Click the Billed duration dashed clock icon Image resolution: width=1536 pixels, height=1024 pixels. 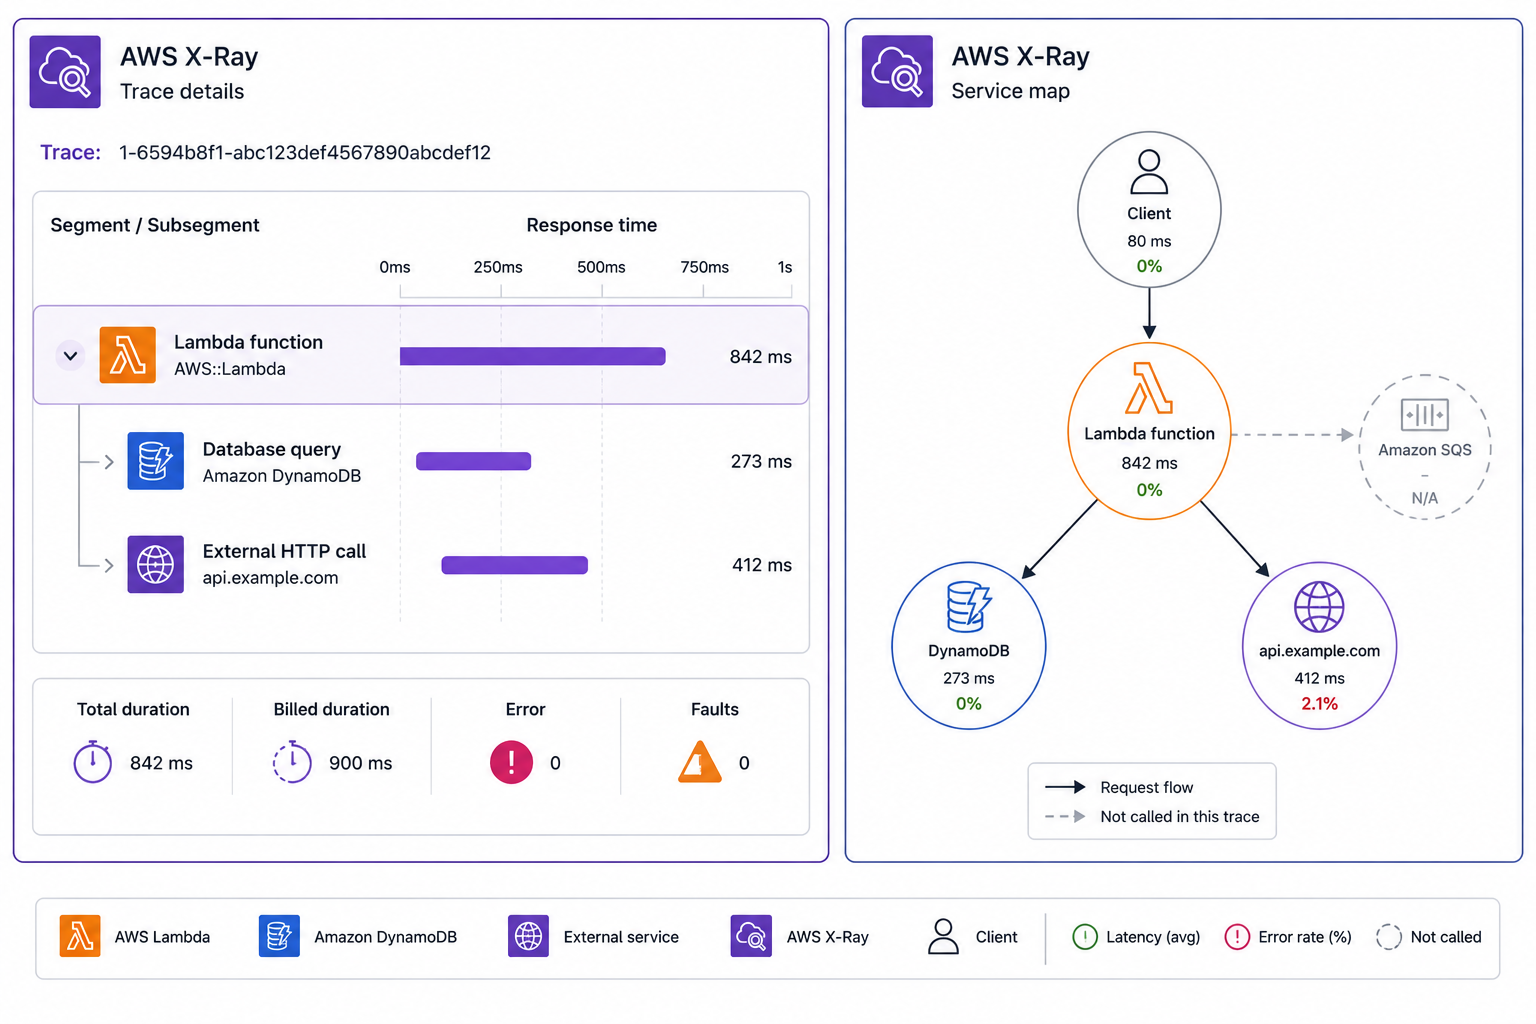point(292,762)
